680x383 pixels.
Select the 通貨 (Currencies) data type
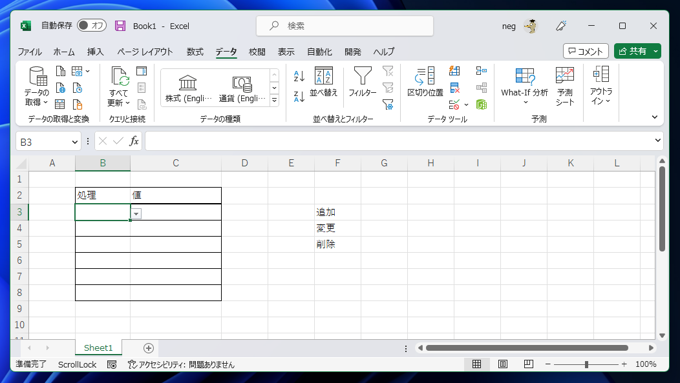pyautogui.click(x=242, y=88)
